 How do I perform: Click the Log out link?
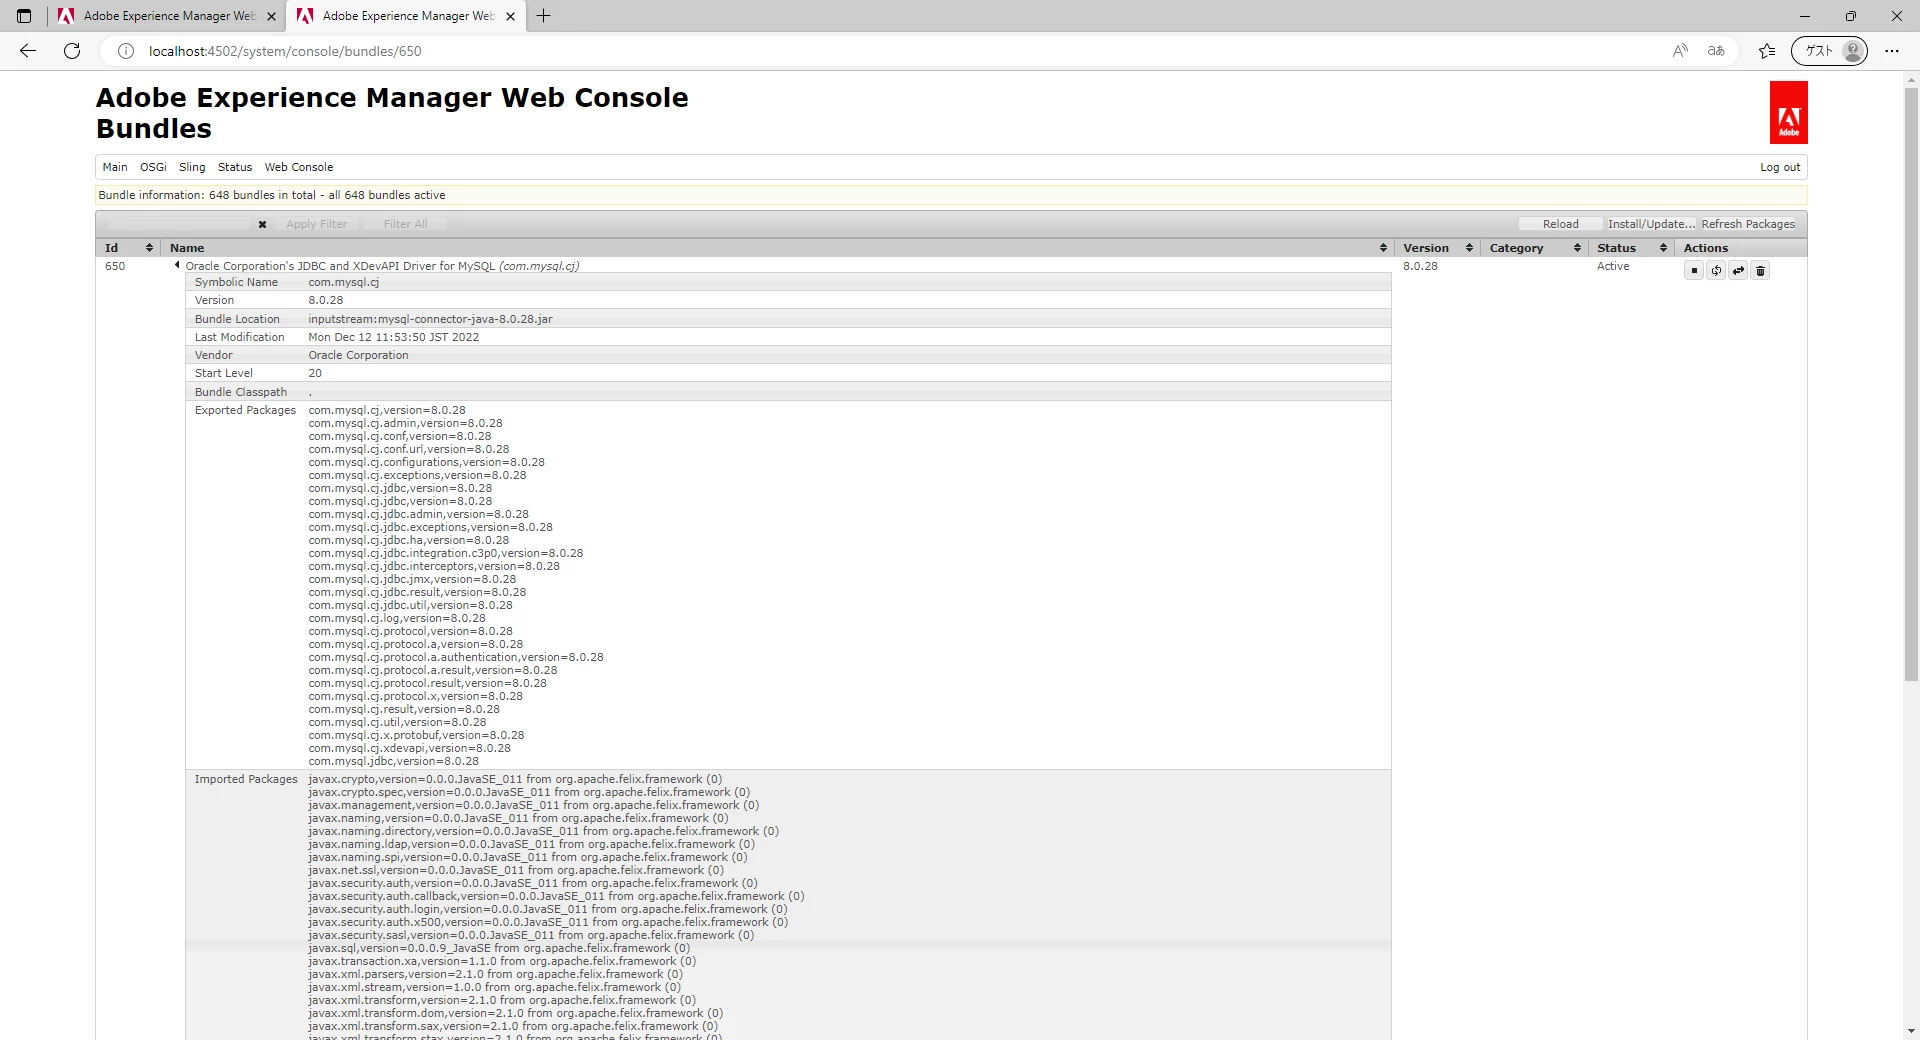click(x=1780, y=167)
